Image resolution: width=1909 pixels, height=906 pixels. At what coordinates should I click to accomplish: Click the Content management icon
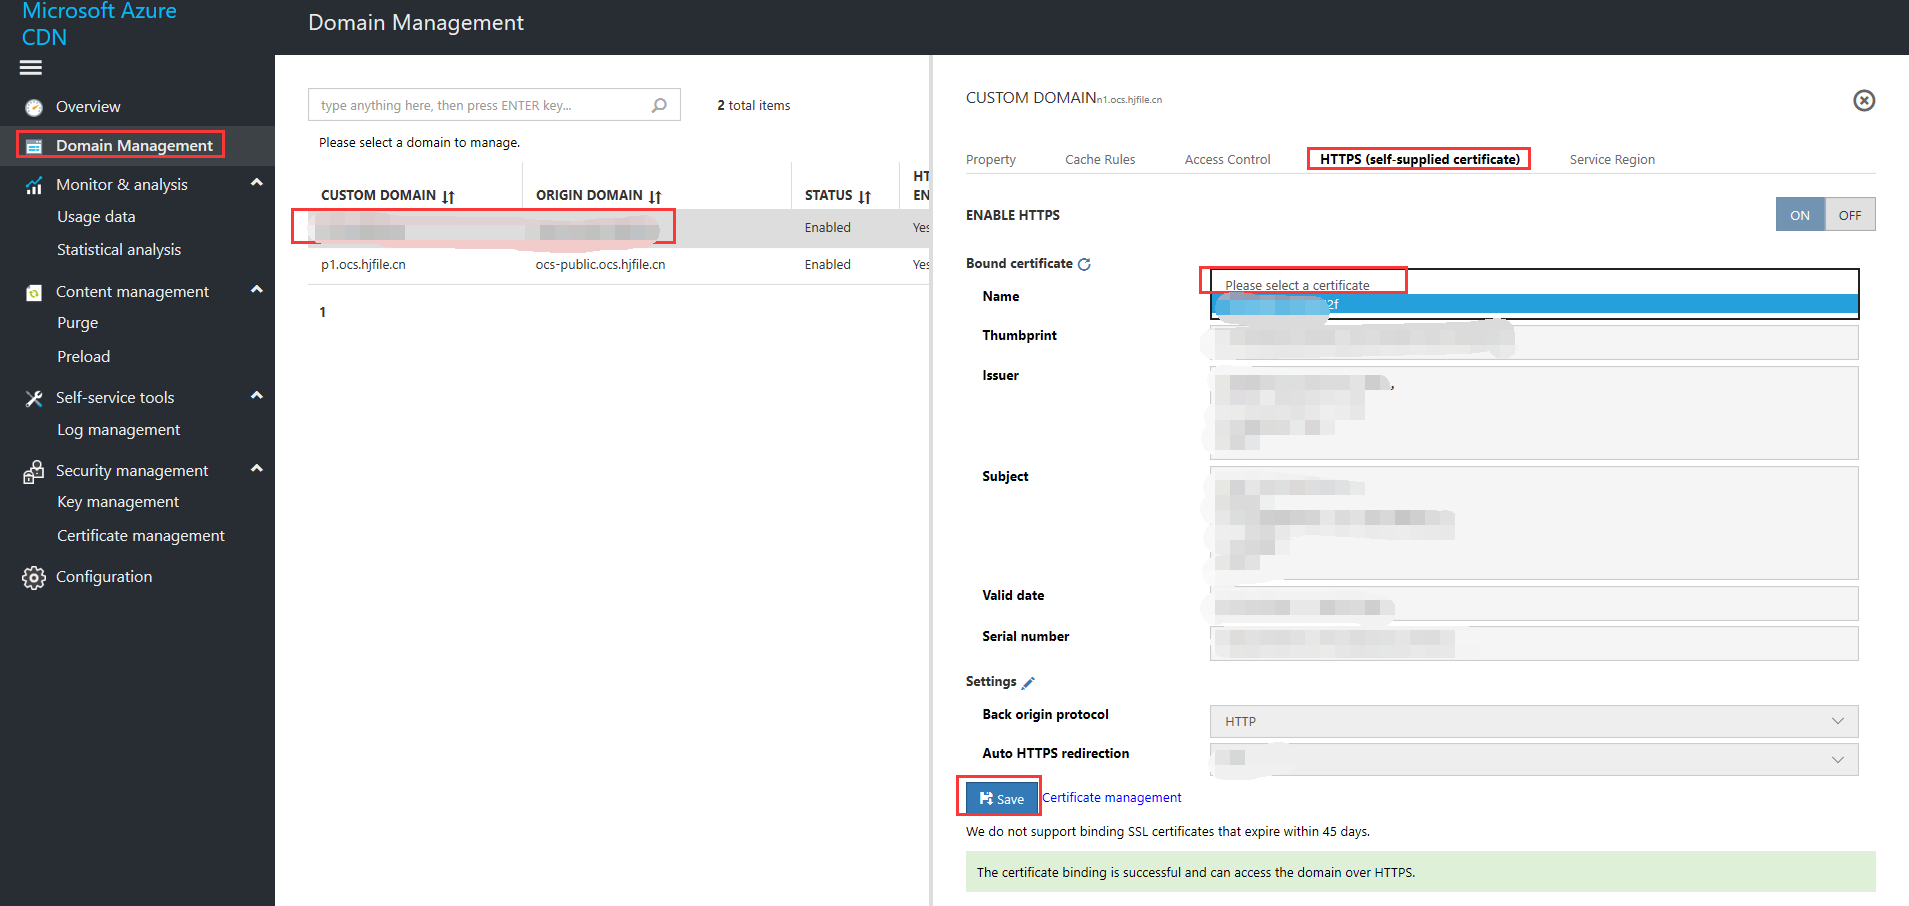coord(34,292)
